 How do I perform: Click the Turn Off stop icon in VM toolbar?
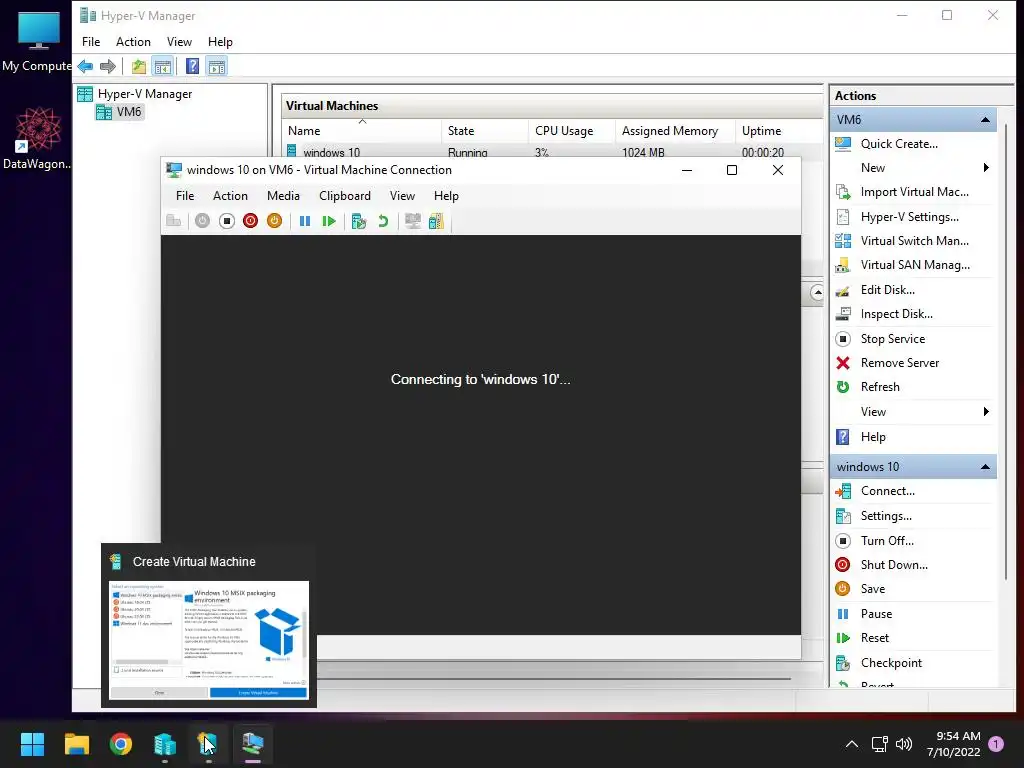(227, 221)
